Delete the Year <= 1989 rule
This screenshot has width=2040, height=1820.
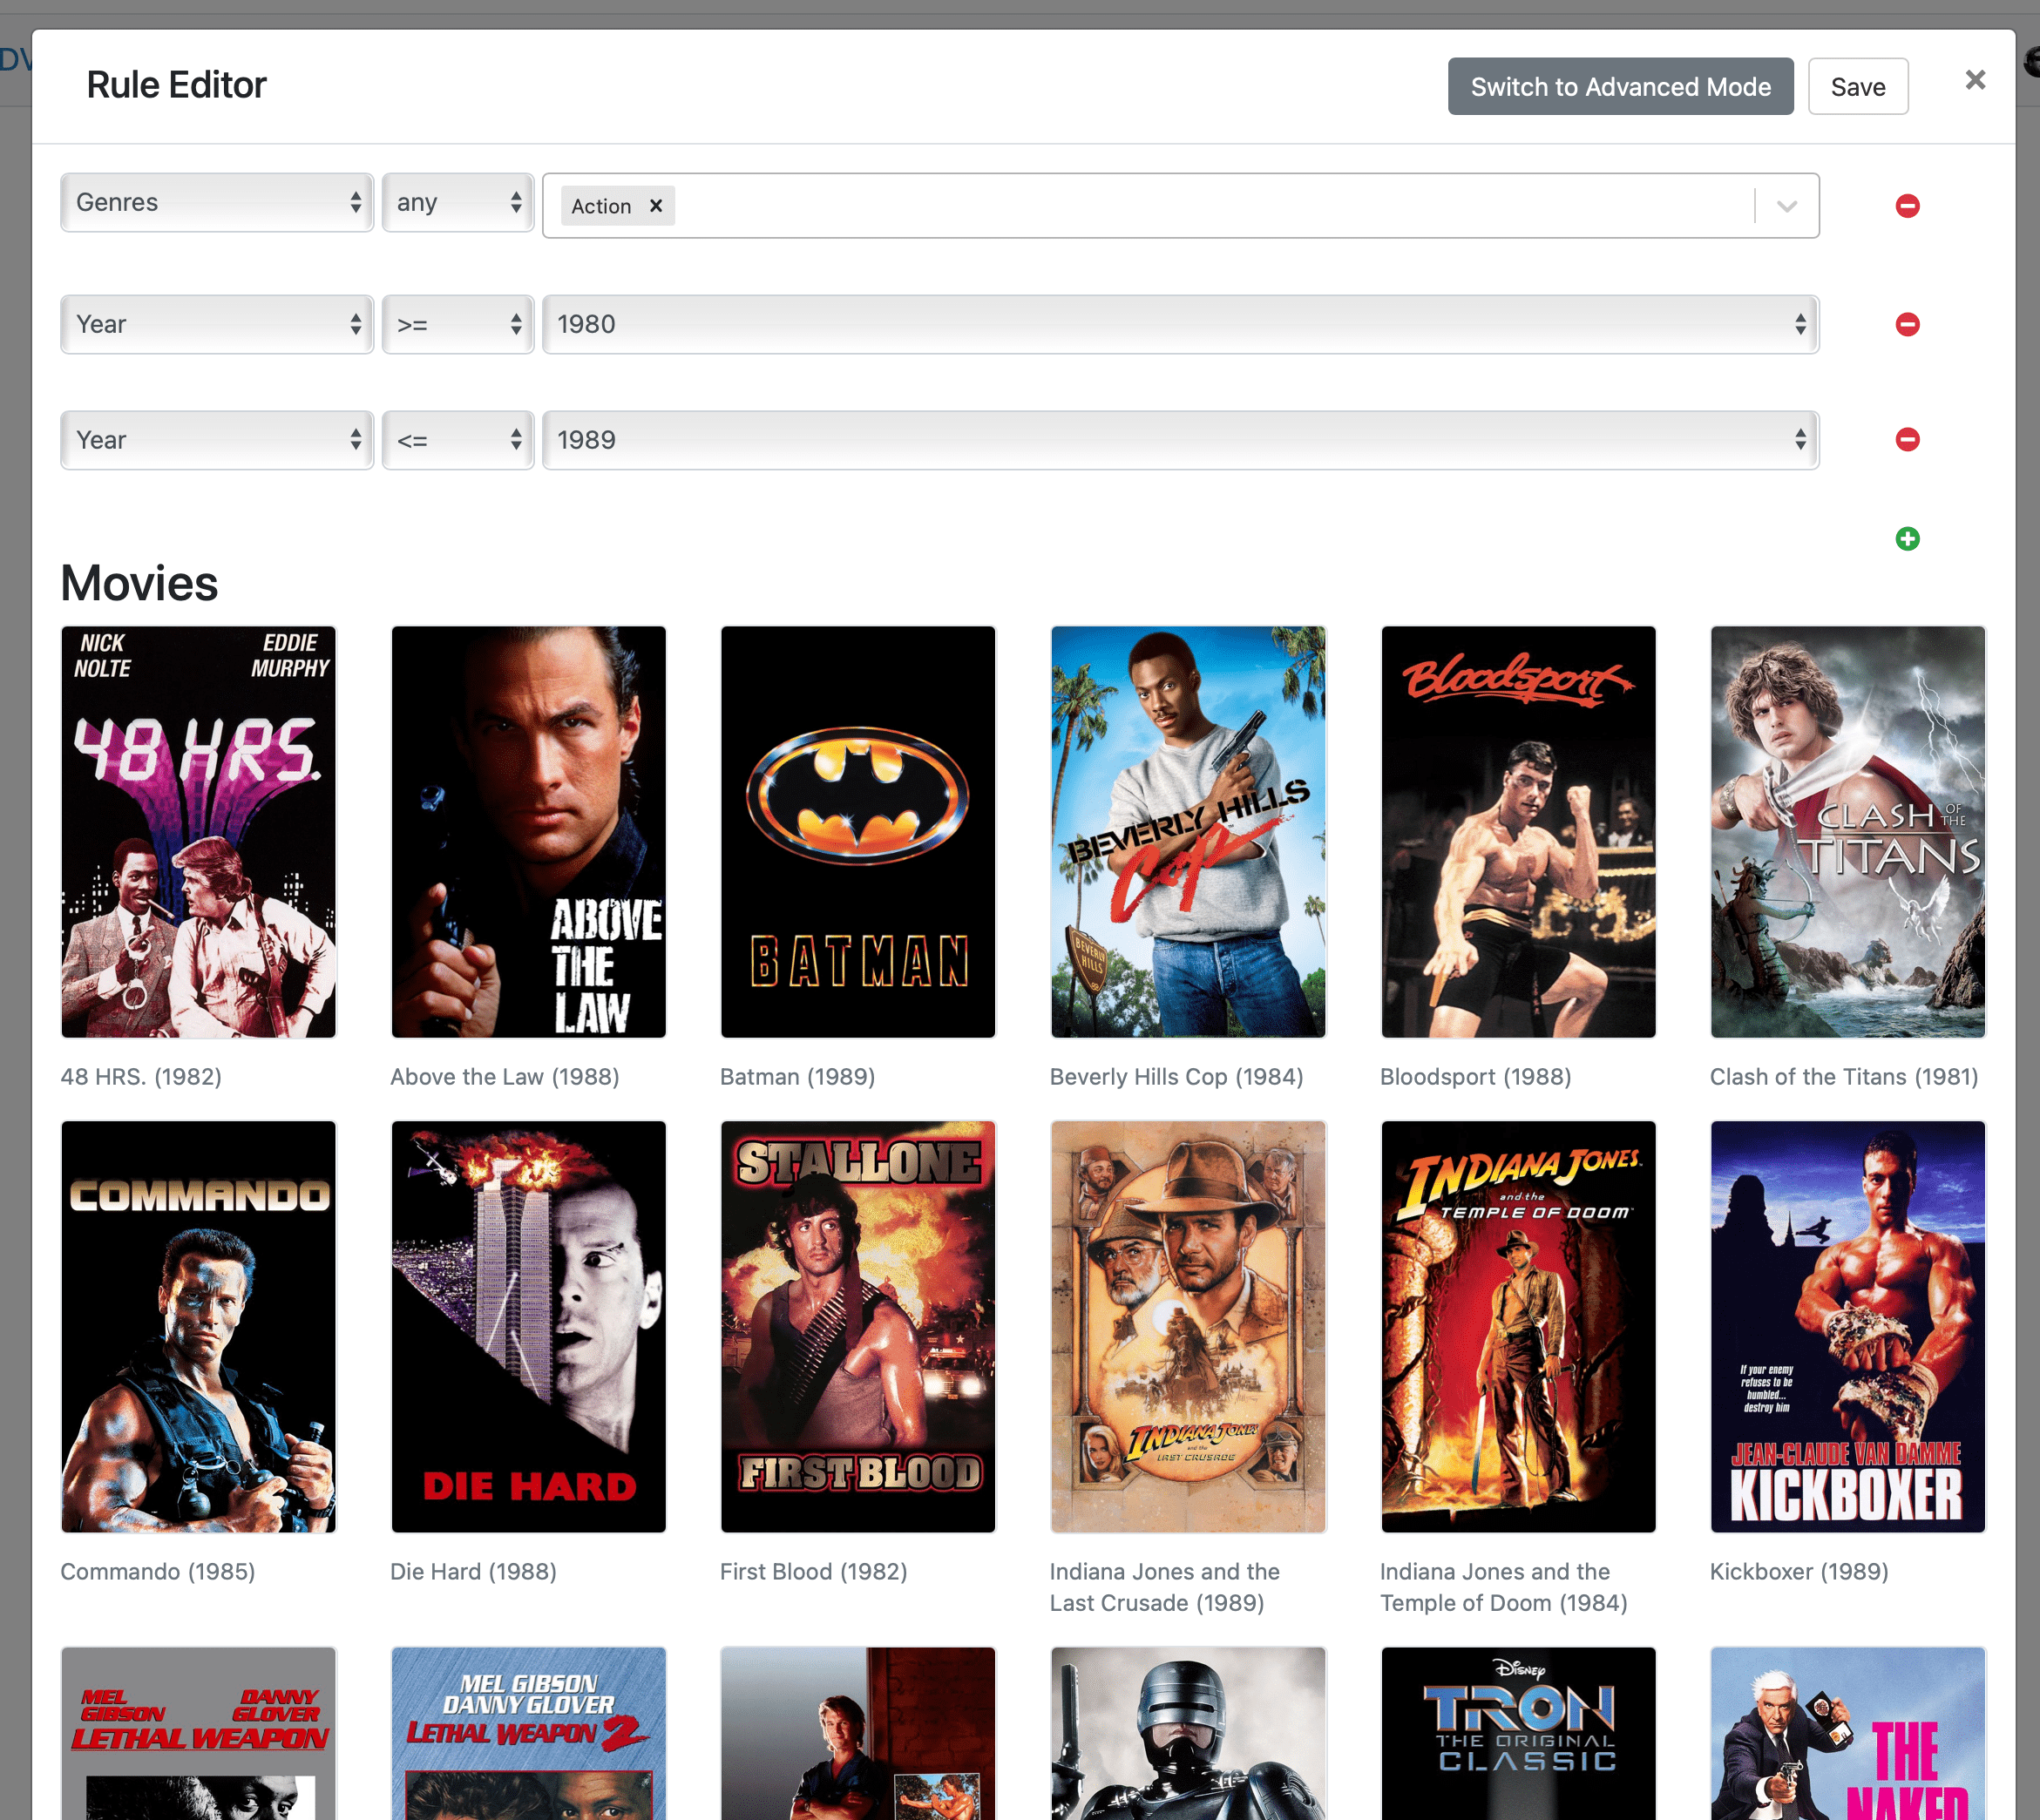pos(1907,440)
